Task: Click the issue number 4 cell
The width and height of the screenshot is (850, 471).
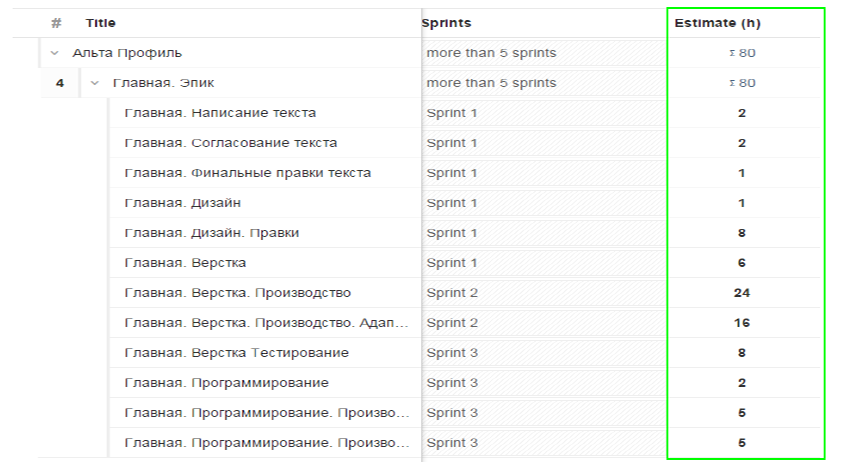Action: coord(60,83)
